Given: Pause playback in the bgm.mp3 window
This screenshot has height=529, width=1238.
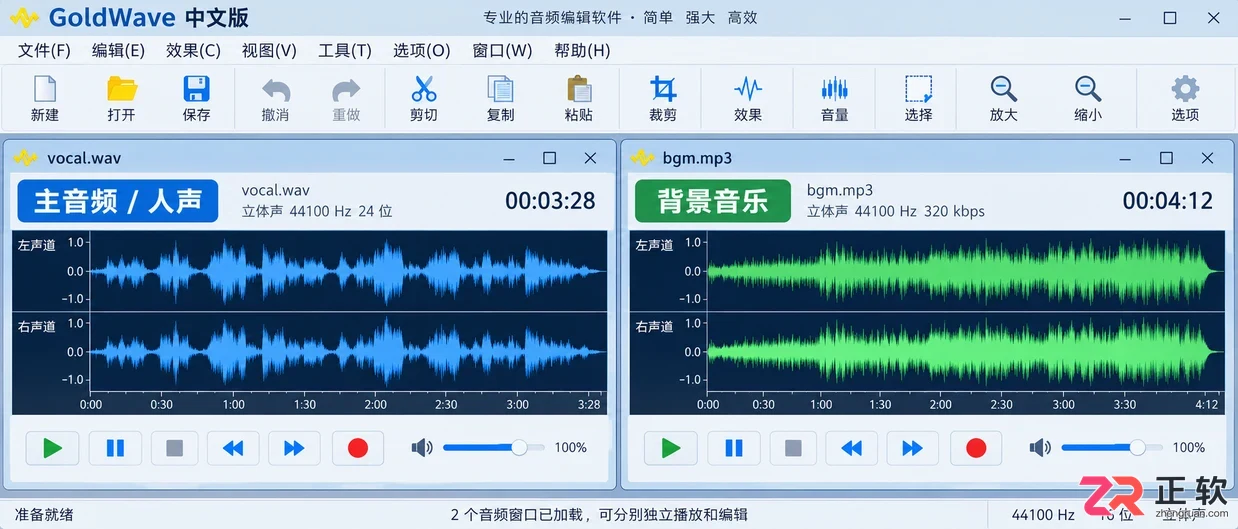Looking at the screenshot, I should point(733,448).
